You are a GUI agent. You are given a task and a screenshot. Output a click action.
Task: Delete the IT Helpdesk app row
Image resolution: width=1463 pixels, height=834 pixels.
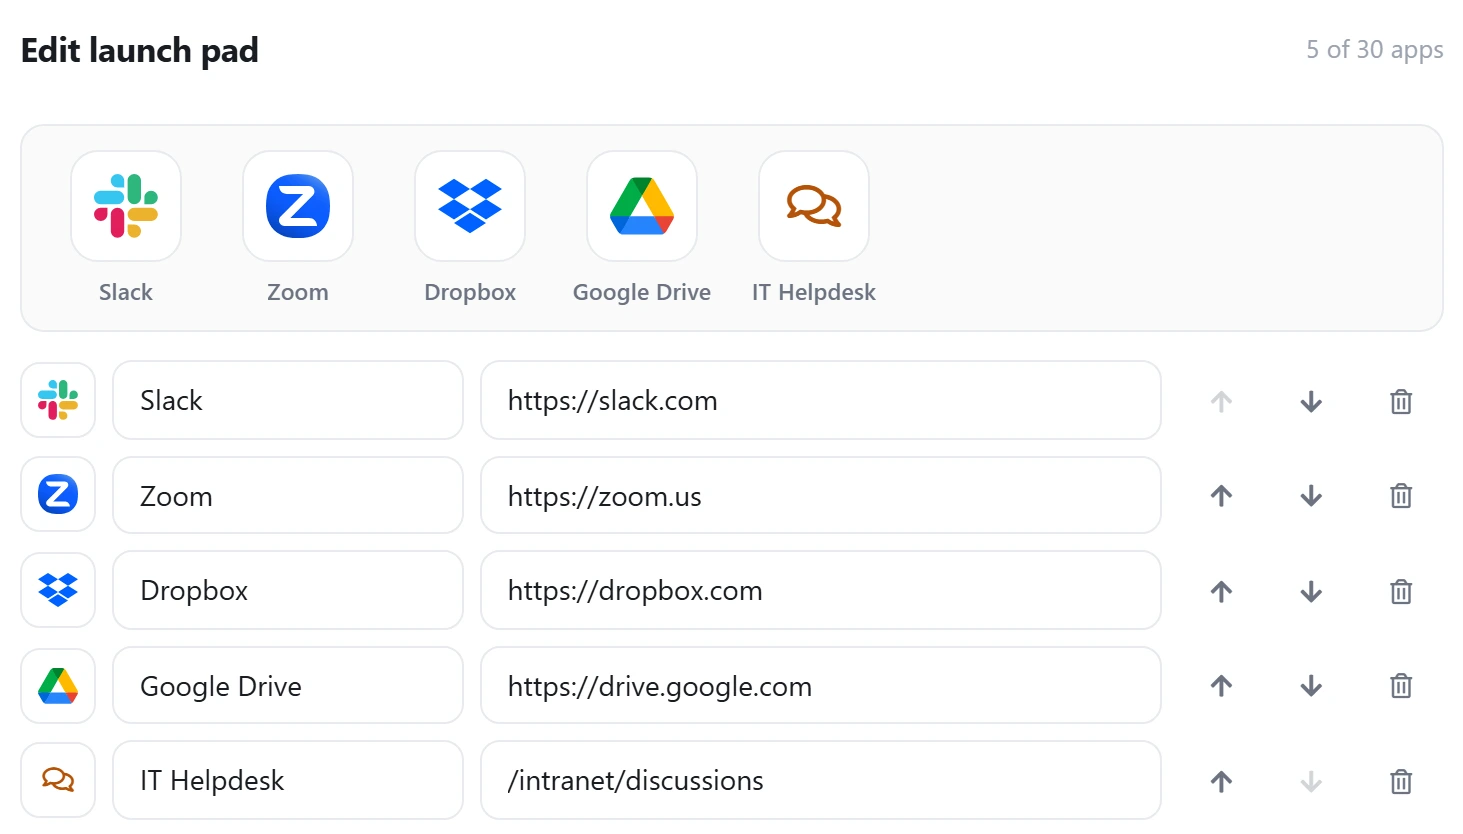1401,782
